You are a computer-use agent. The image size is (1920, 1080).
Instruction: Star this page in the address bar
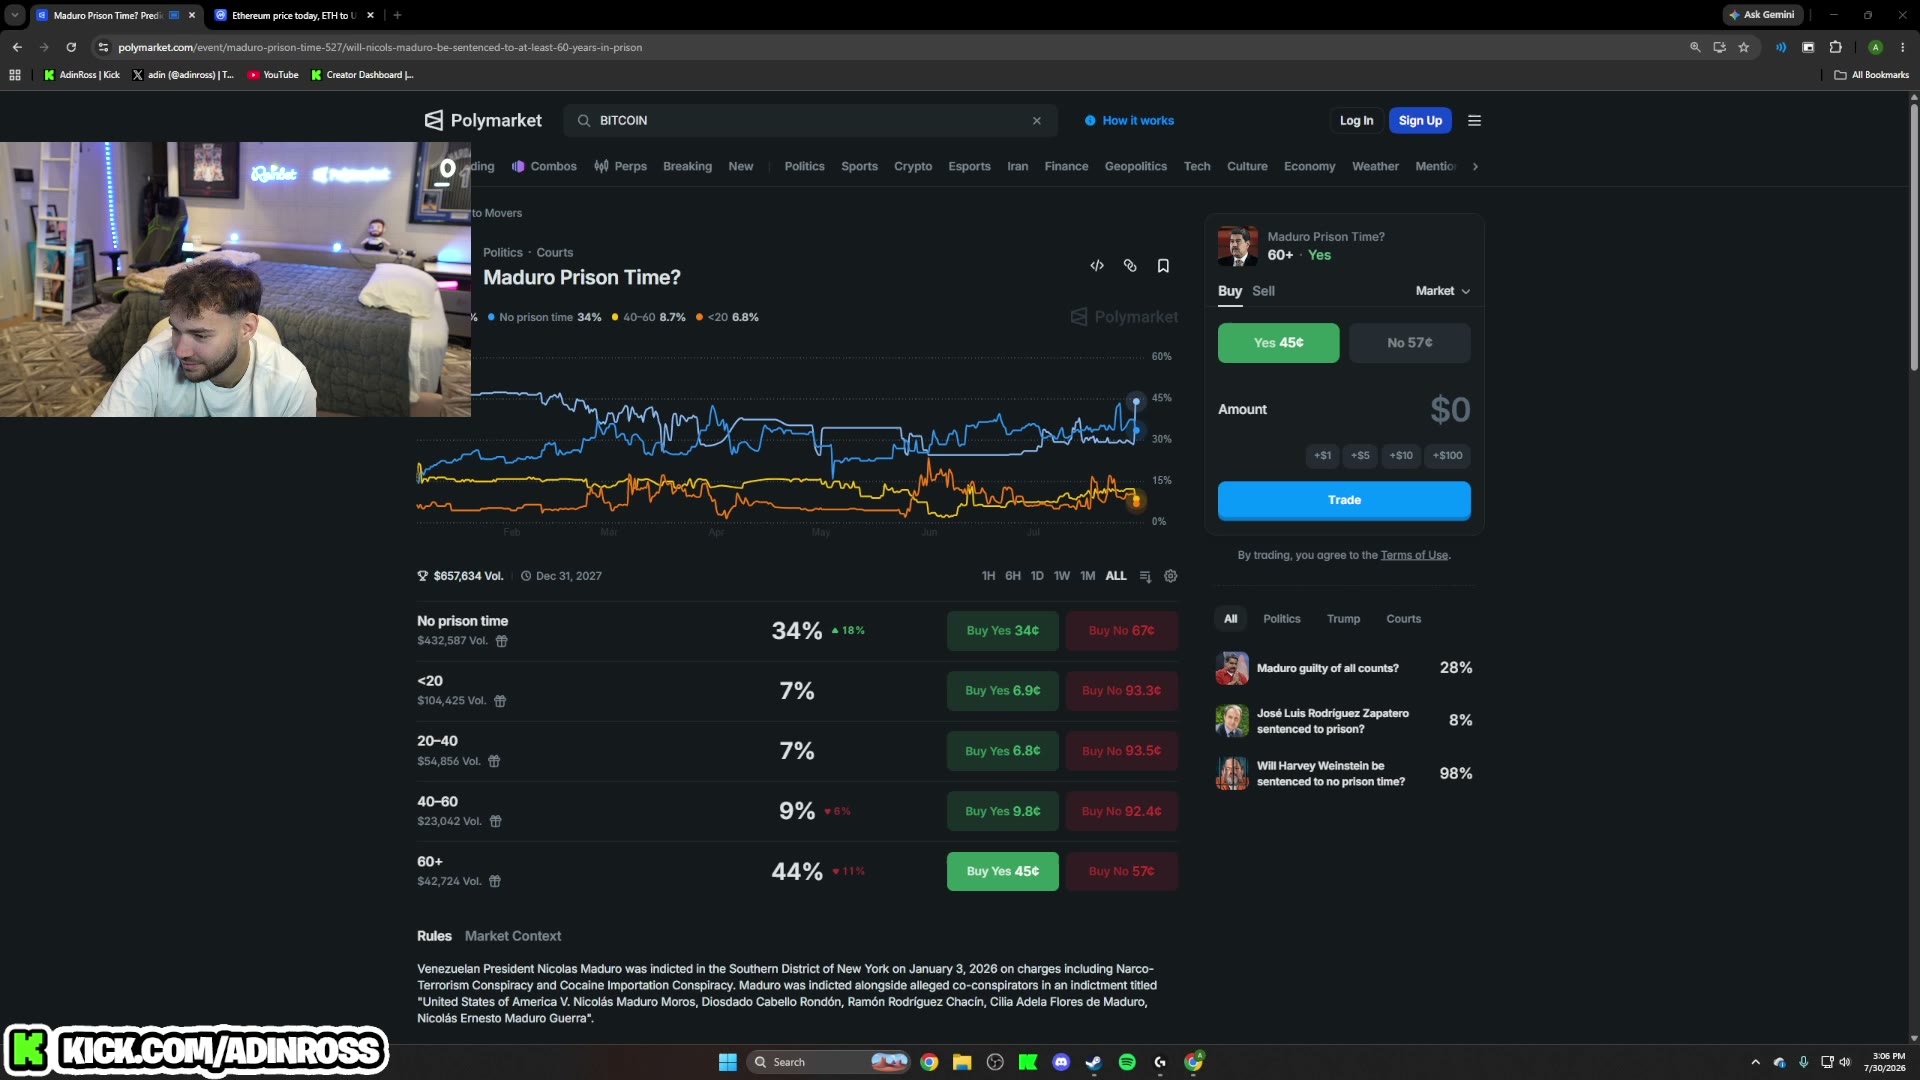pos(1744,47)
